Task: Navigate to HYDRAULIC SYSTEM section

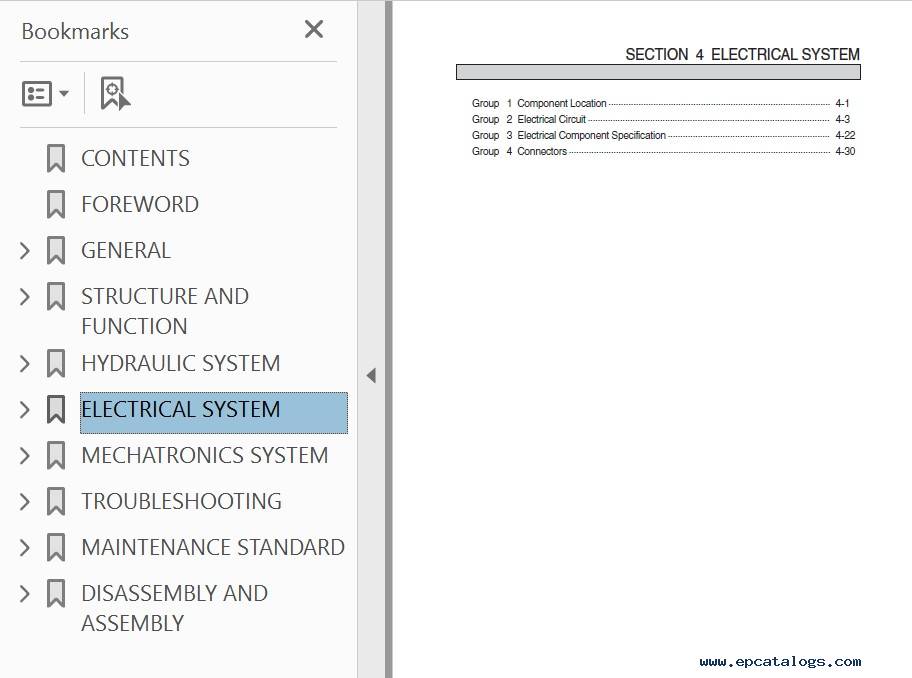Action: (180, 363)
